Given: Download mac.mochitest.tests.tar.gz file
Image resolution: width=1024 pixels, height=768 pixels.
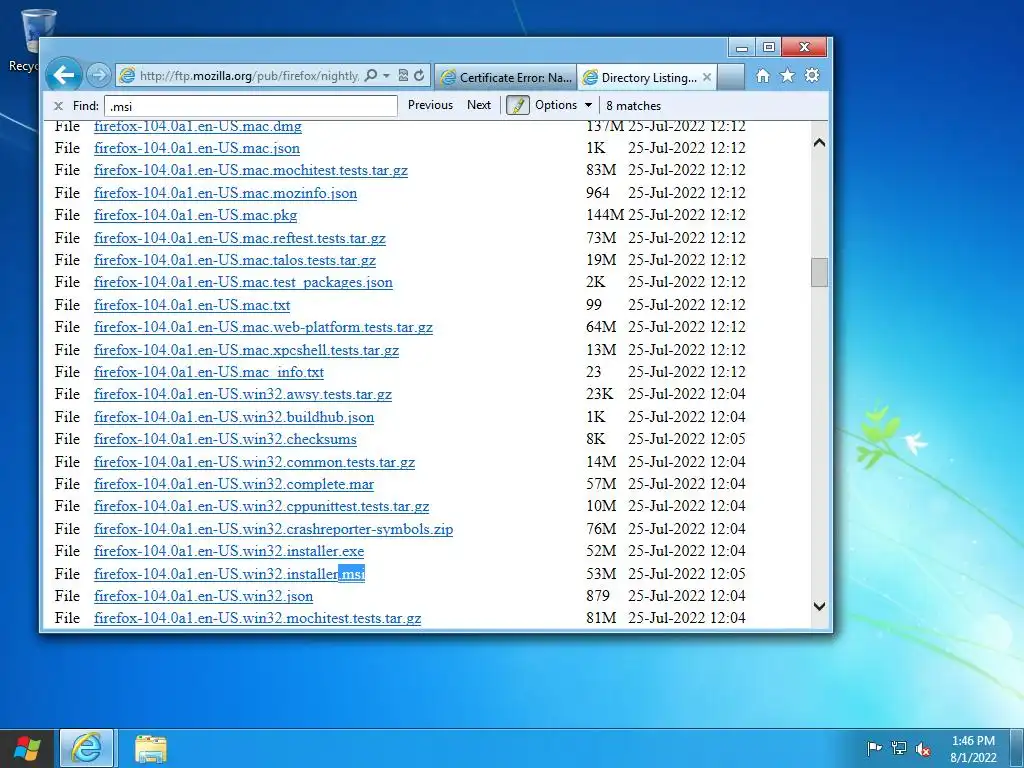Looking at the screenshot, I should click(251, 170).
